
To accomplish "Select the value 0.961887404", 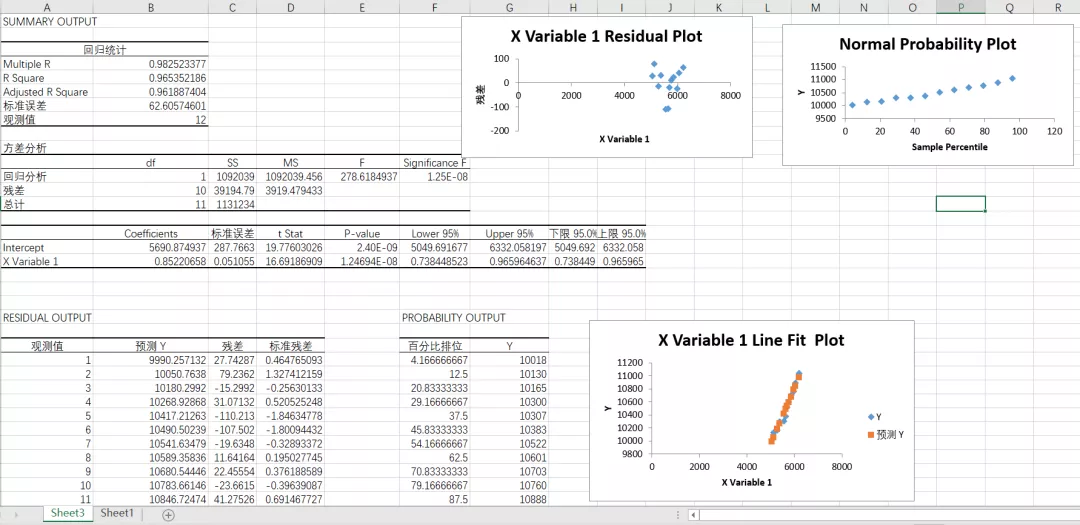I will point(150,92).
